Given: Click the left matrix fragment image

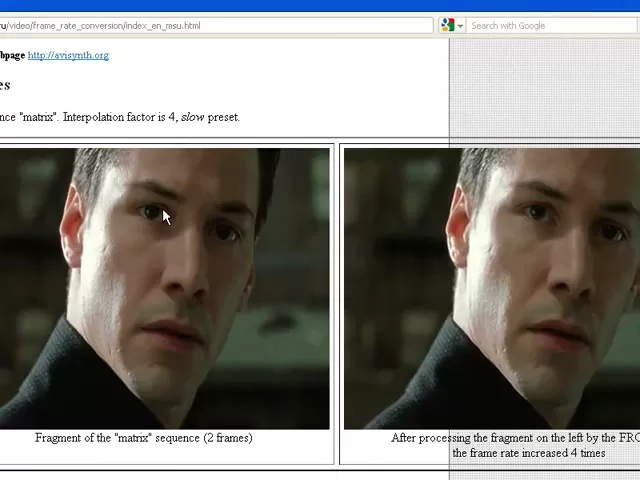Looking at the screenshot, I should [x=164, y=289].
